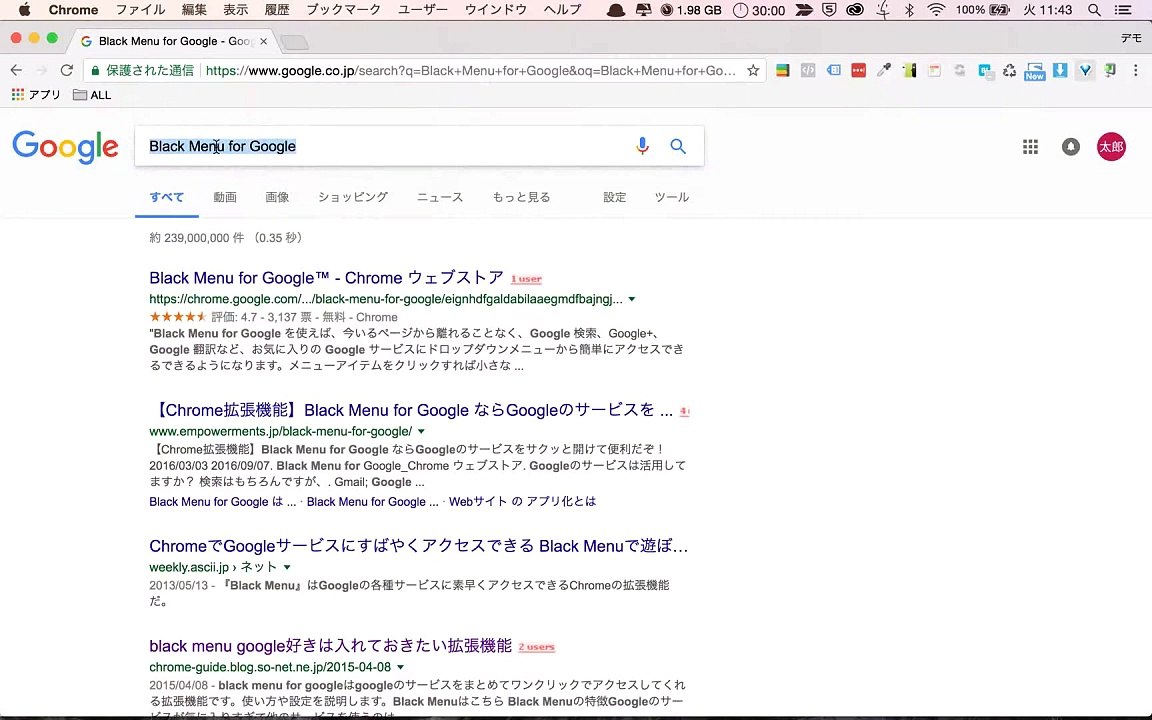Click the red 1 user badge
Screen dimensions: 1152x720
(x=526, y=279)
